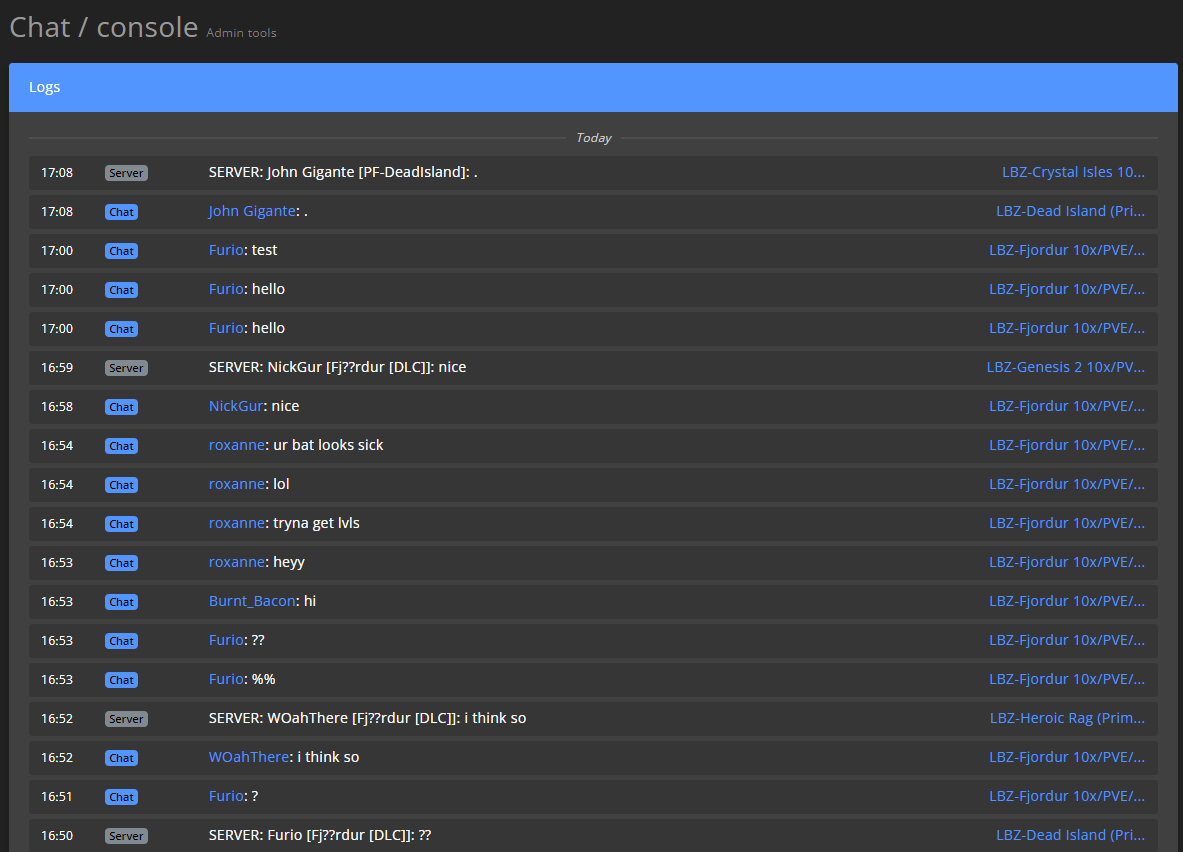Click Furio's name on the 'hello' message
This screenshot has height=852, width=1183.
point(225,289)
